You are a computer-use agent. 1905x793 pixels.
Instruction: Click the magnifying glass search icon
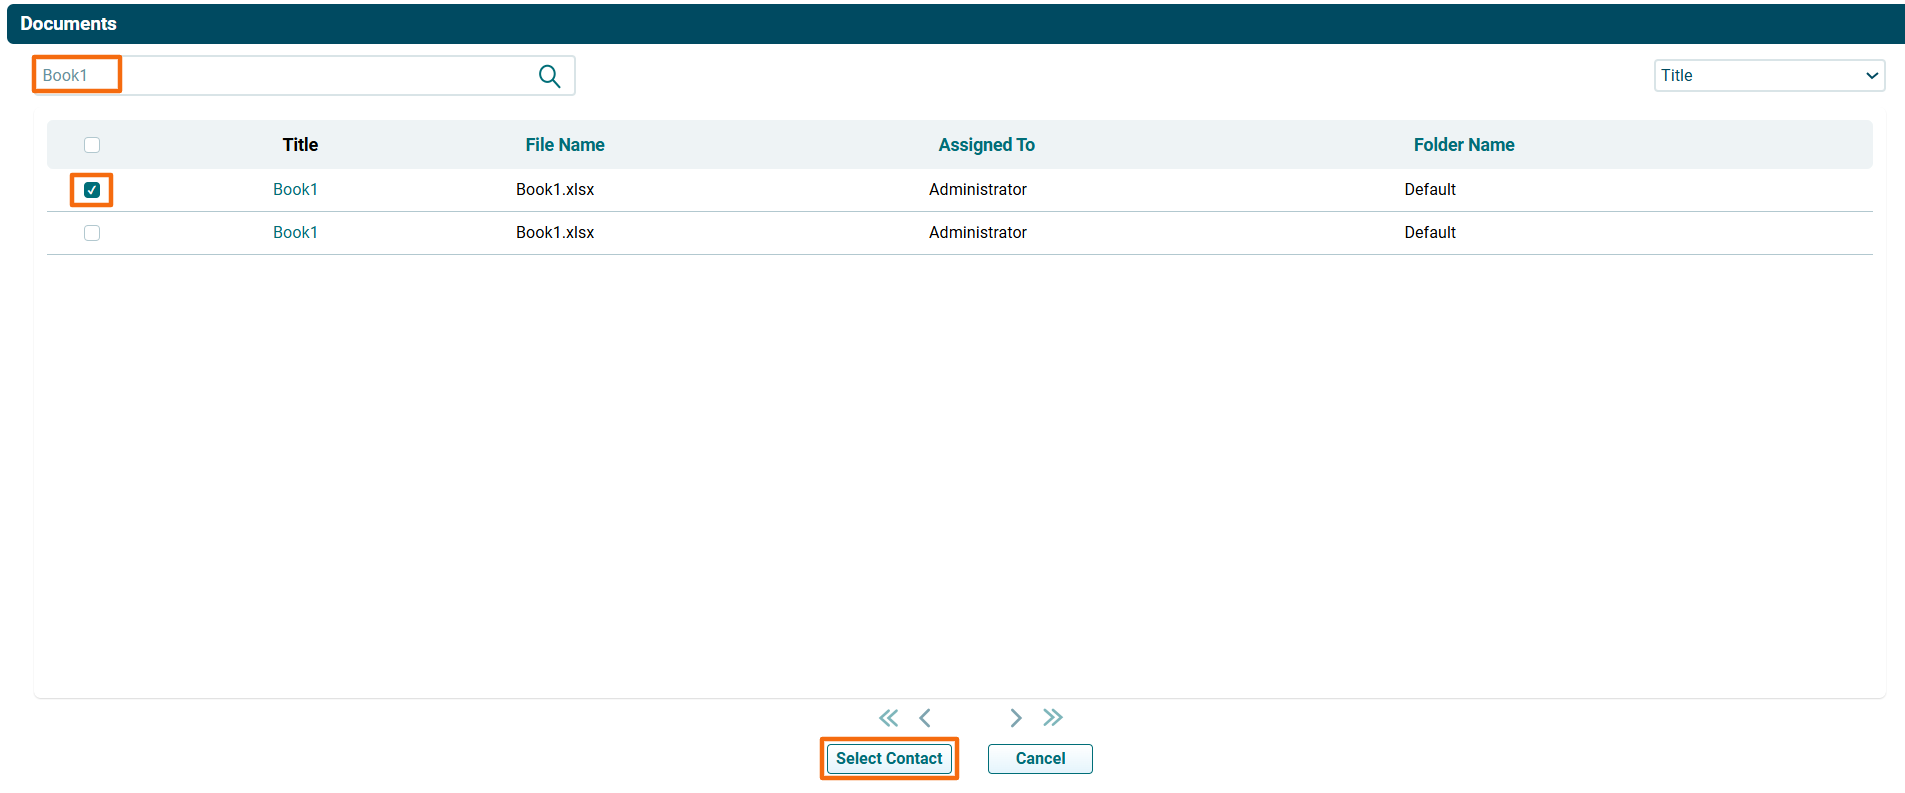[x=549, y=76]
